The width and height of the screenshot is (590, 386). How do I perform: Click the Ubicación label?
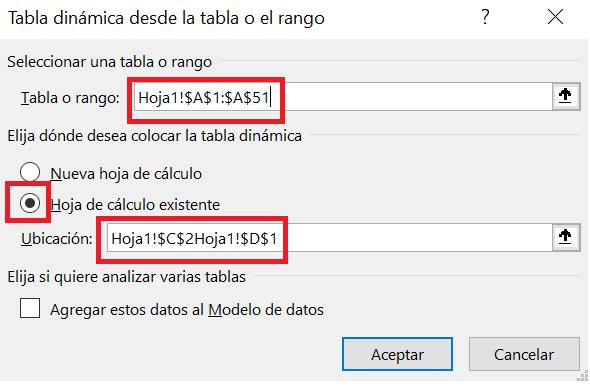(x=57, y=239)
